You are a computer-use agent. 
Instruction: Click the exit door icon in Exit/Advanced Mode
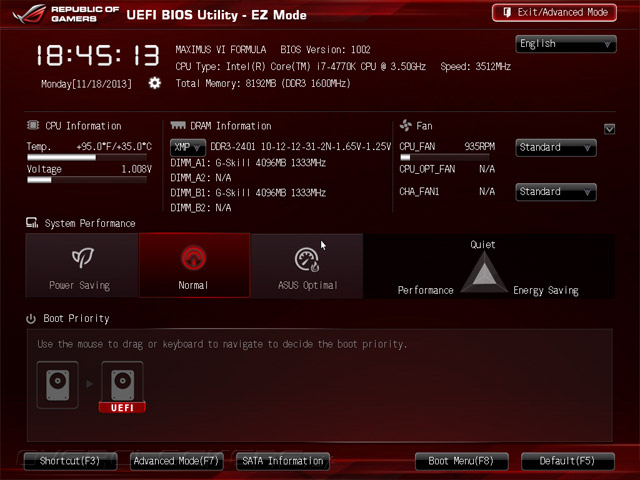(507, 12)
